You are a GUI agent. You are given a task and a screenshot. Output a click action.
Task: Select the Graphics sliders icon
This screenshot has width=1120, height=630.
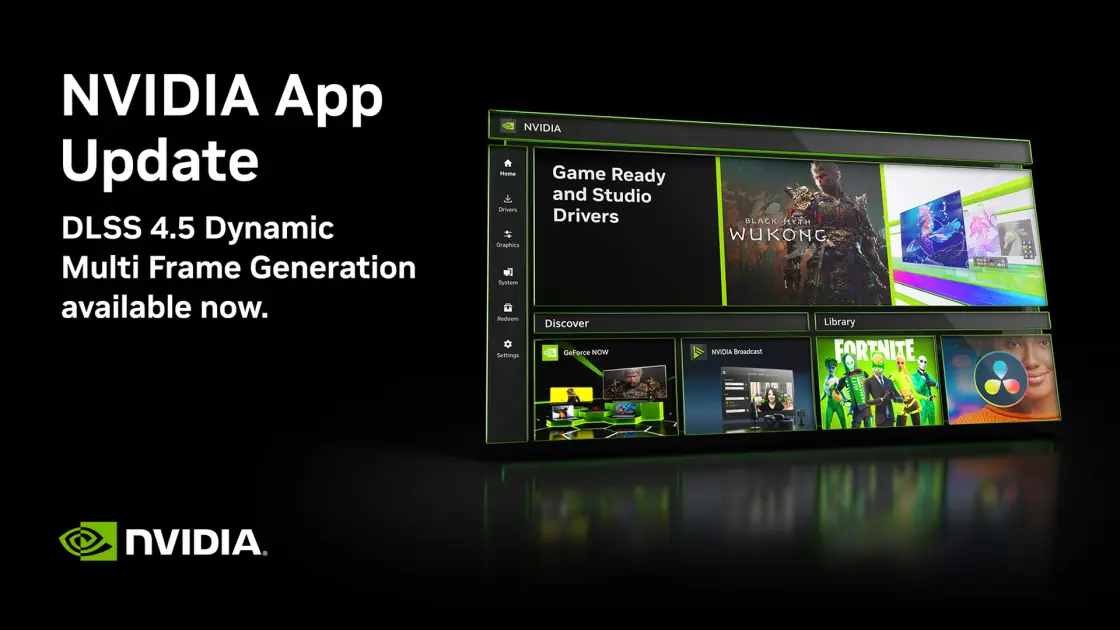[x=507, y=234]
